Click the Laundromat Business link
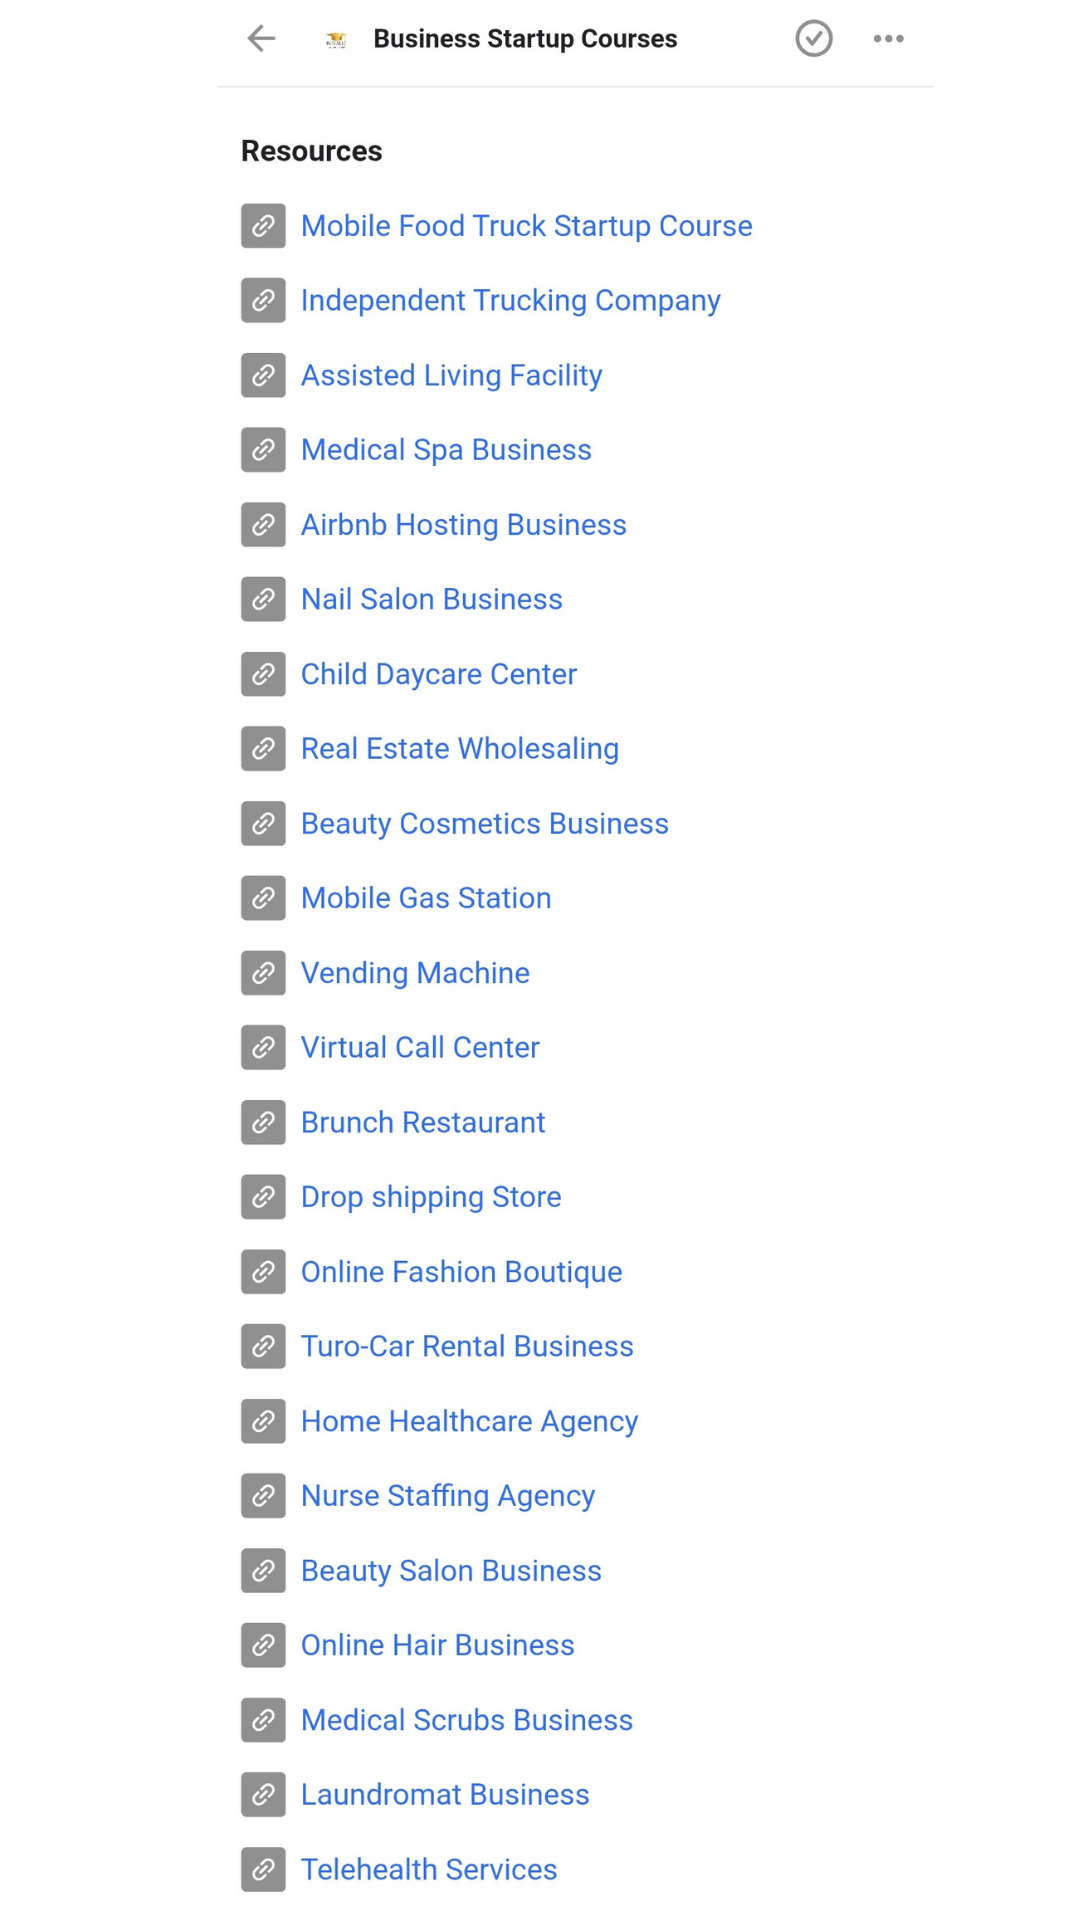 445,1795
